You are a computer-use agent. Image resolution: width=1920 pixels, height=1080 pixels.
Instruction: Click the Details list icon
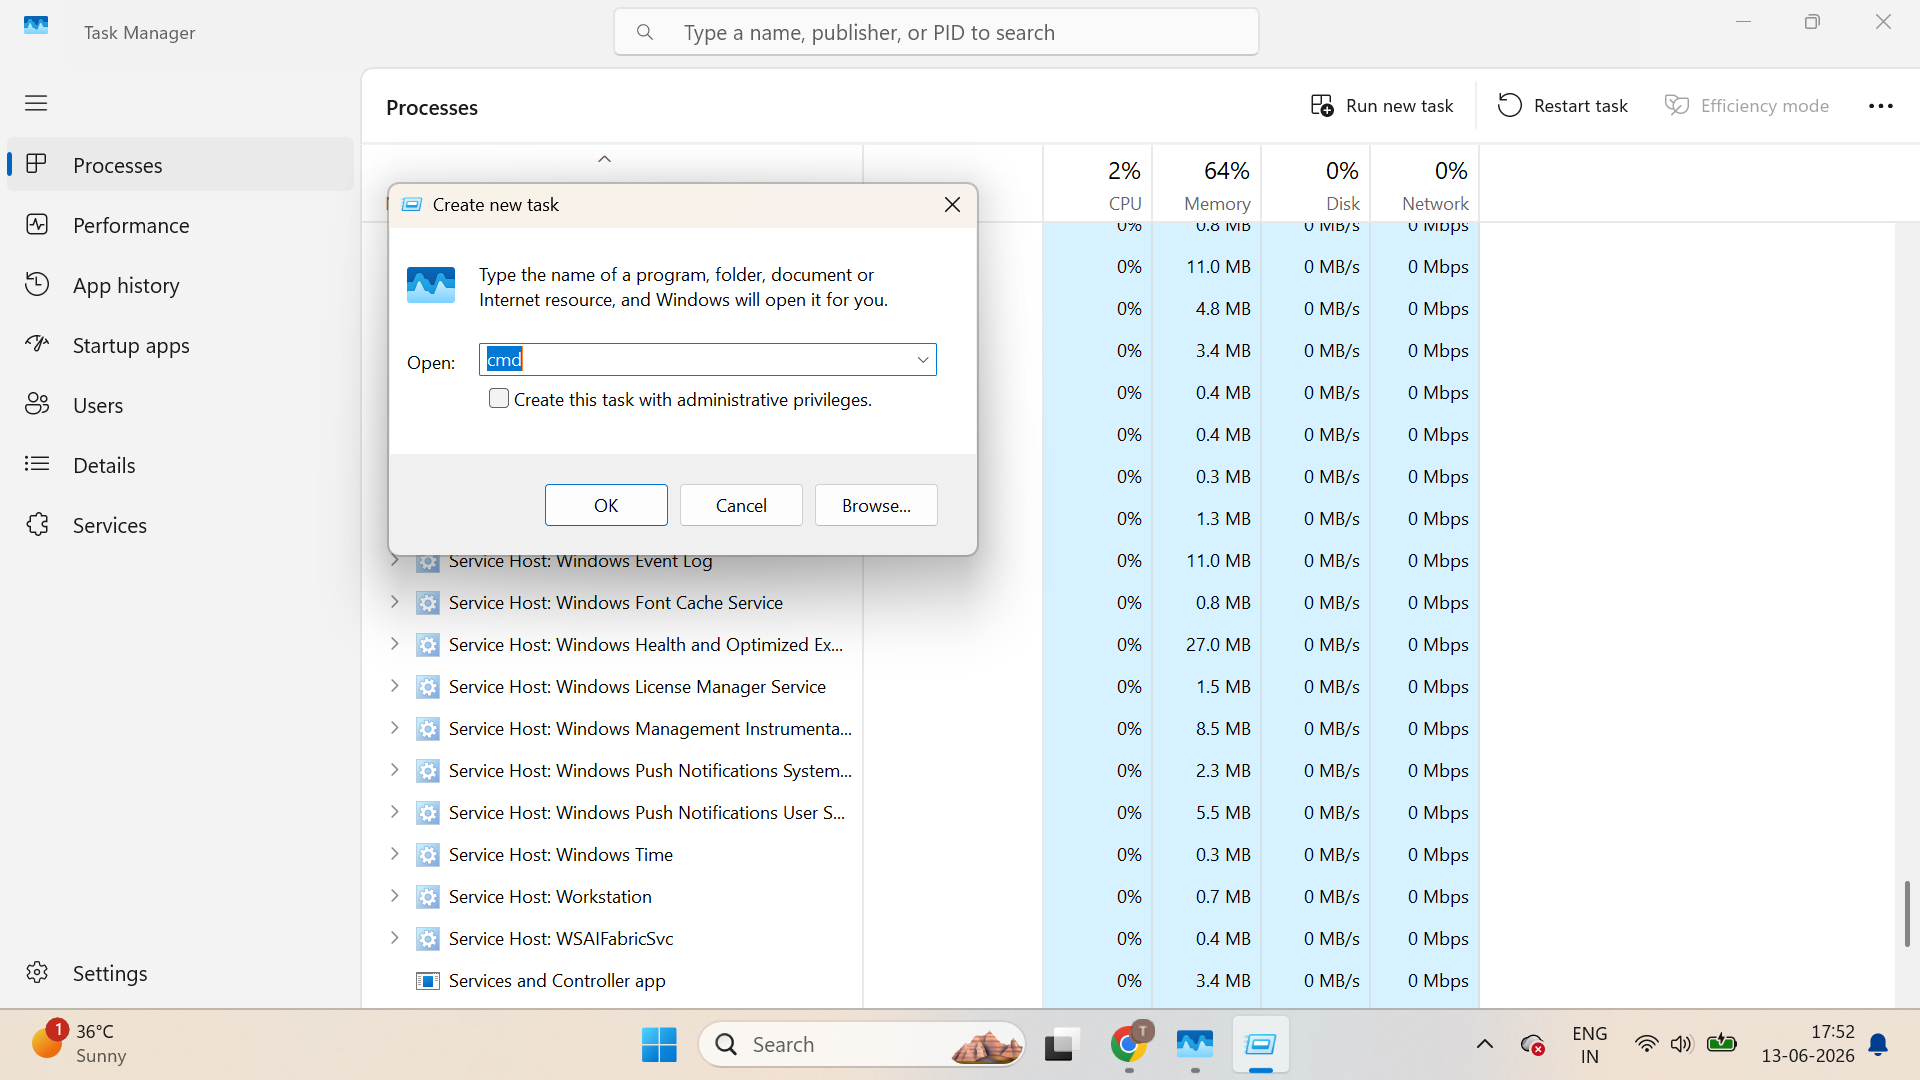[x=37, y=464]
